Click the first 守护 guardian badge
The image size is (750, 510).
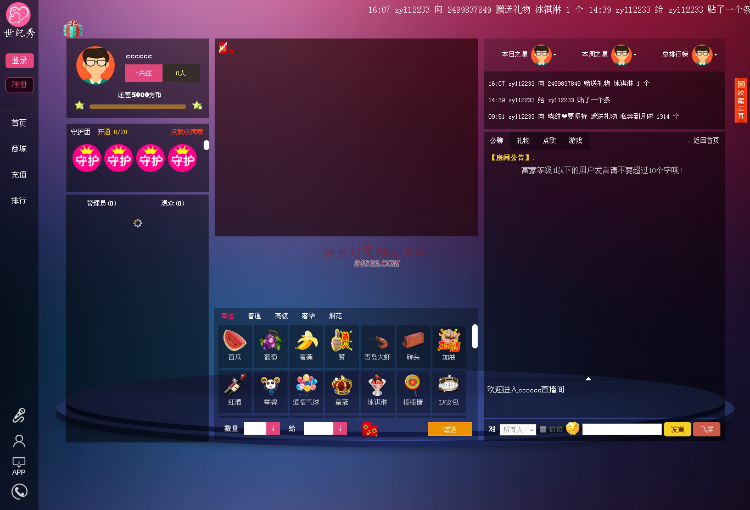tap(87, 158)
